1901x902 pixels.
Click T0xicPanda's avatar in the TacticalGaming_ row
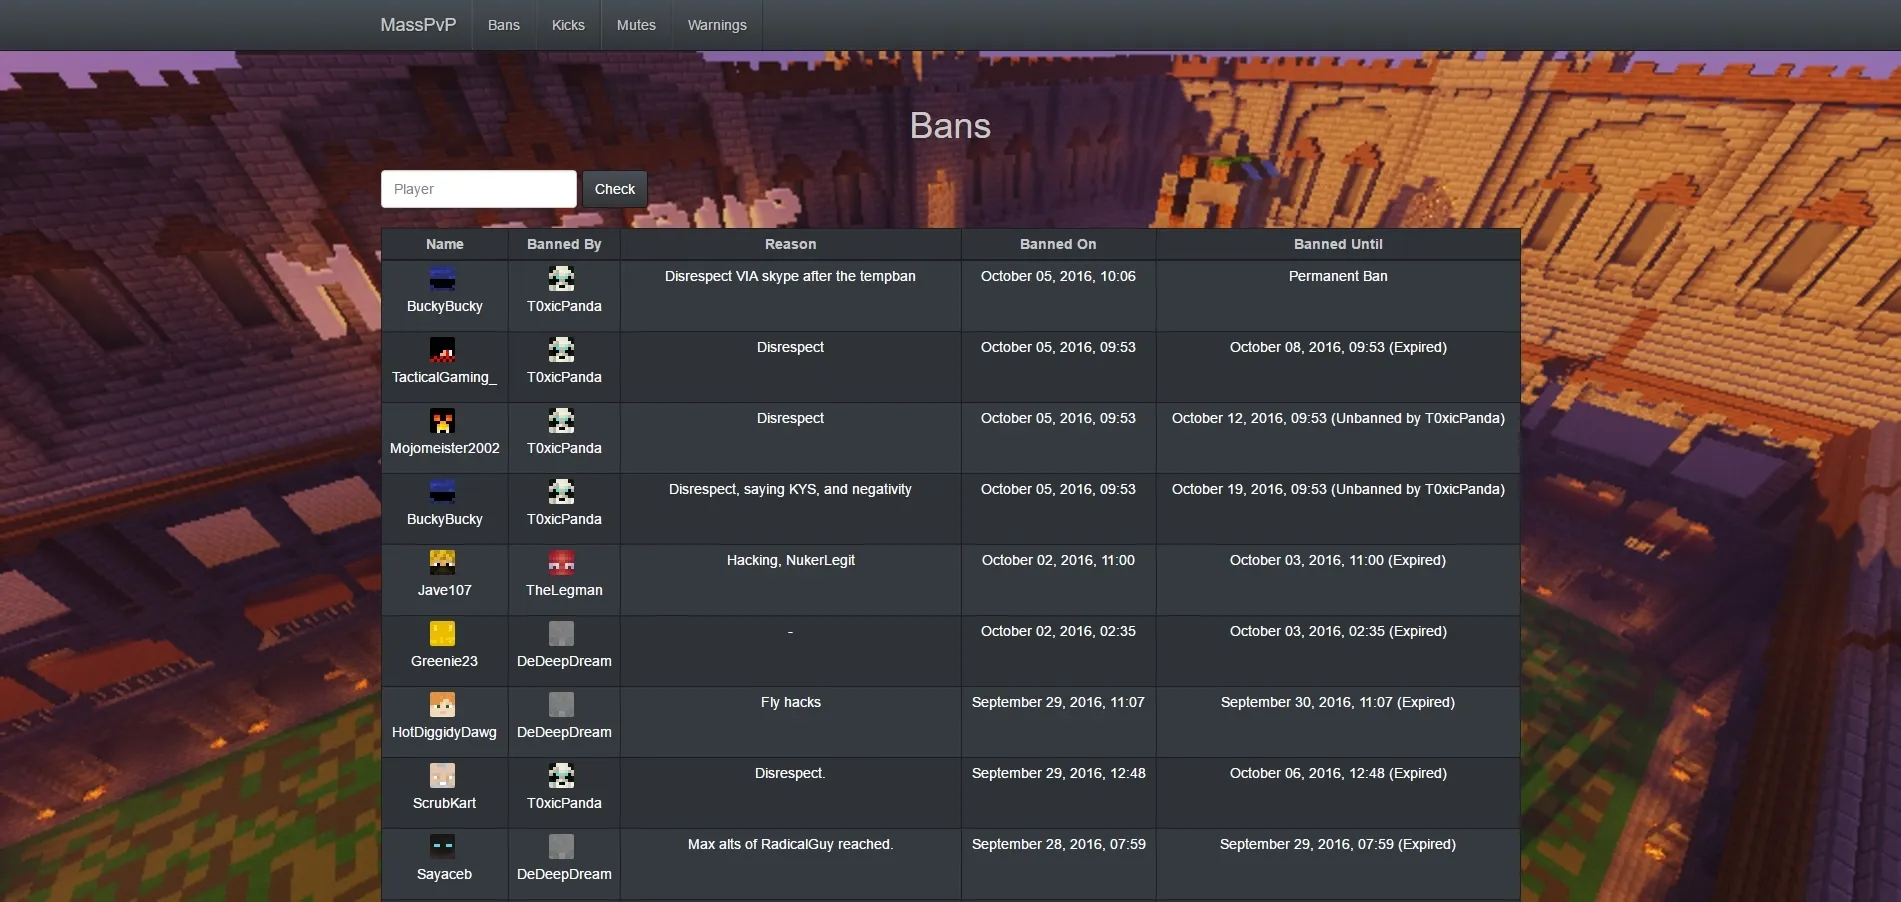(561, 350)
